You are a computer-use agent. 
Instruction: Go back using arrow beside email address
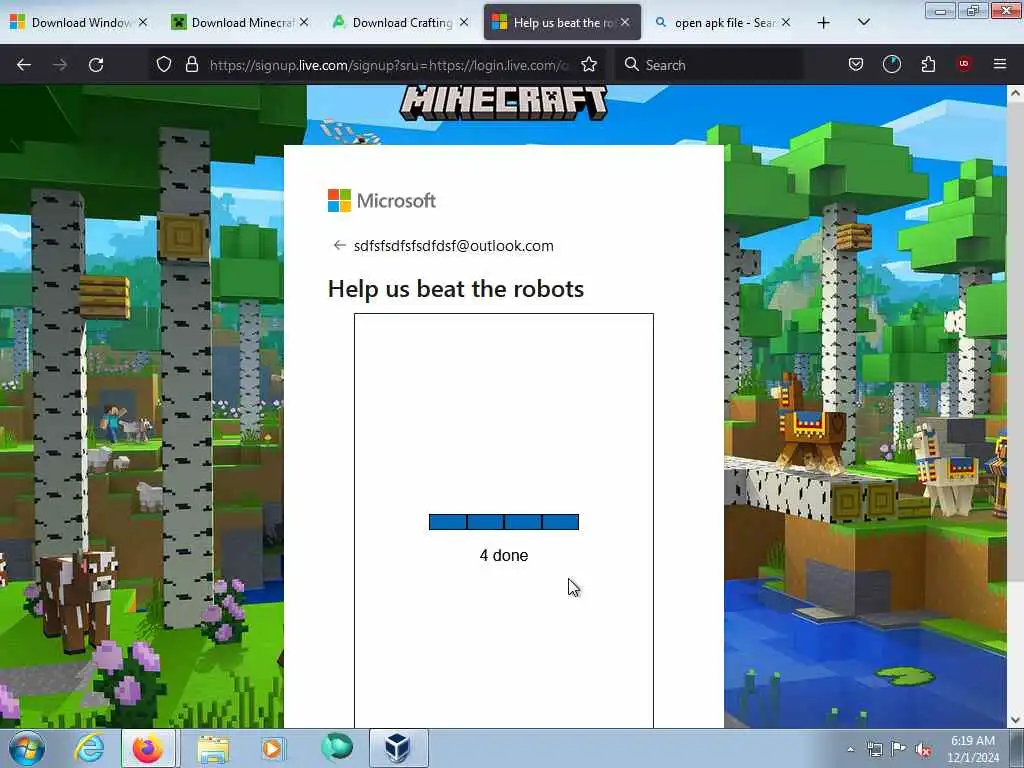click(x=339, y=246)
